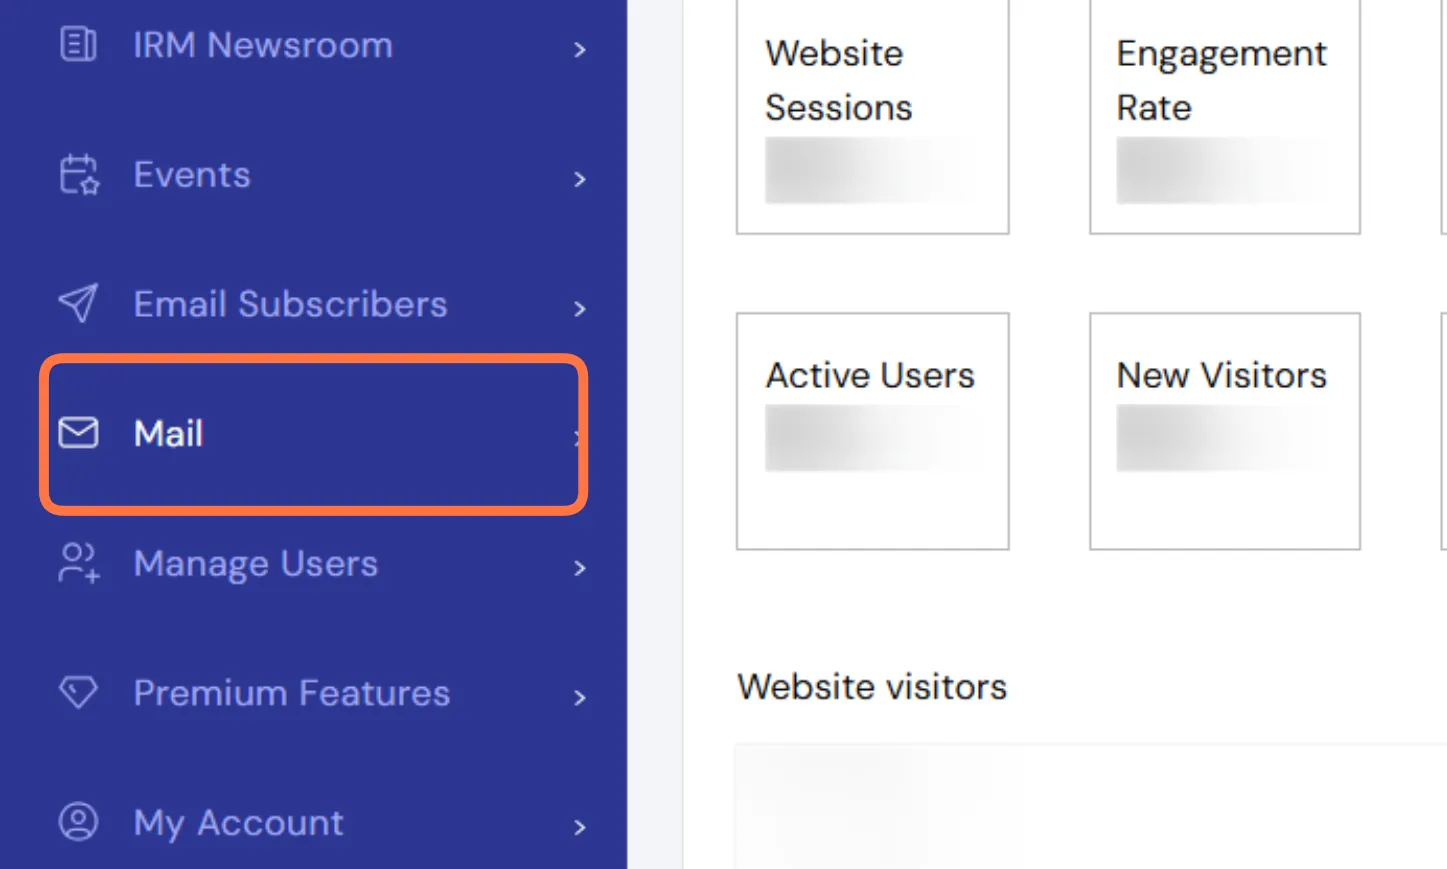Click the Website Sessions stat card
Screen dimensions: 1447x869
pyautogui.click(x=872, y=116)
